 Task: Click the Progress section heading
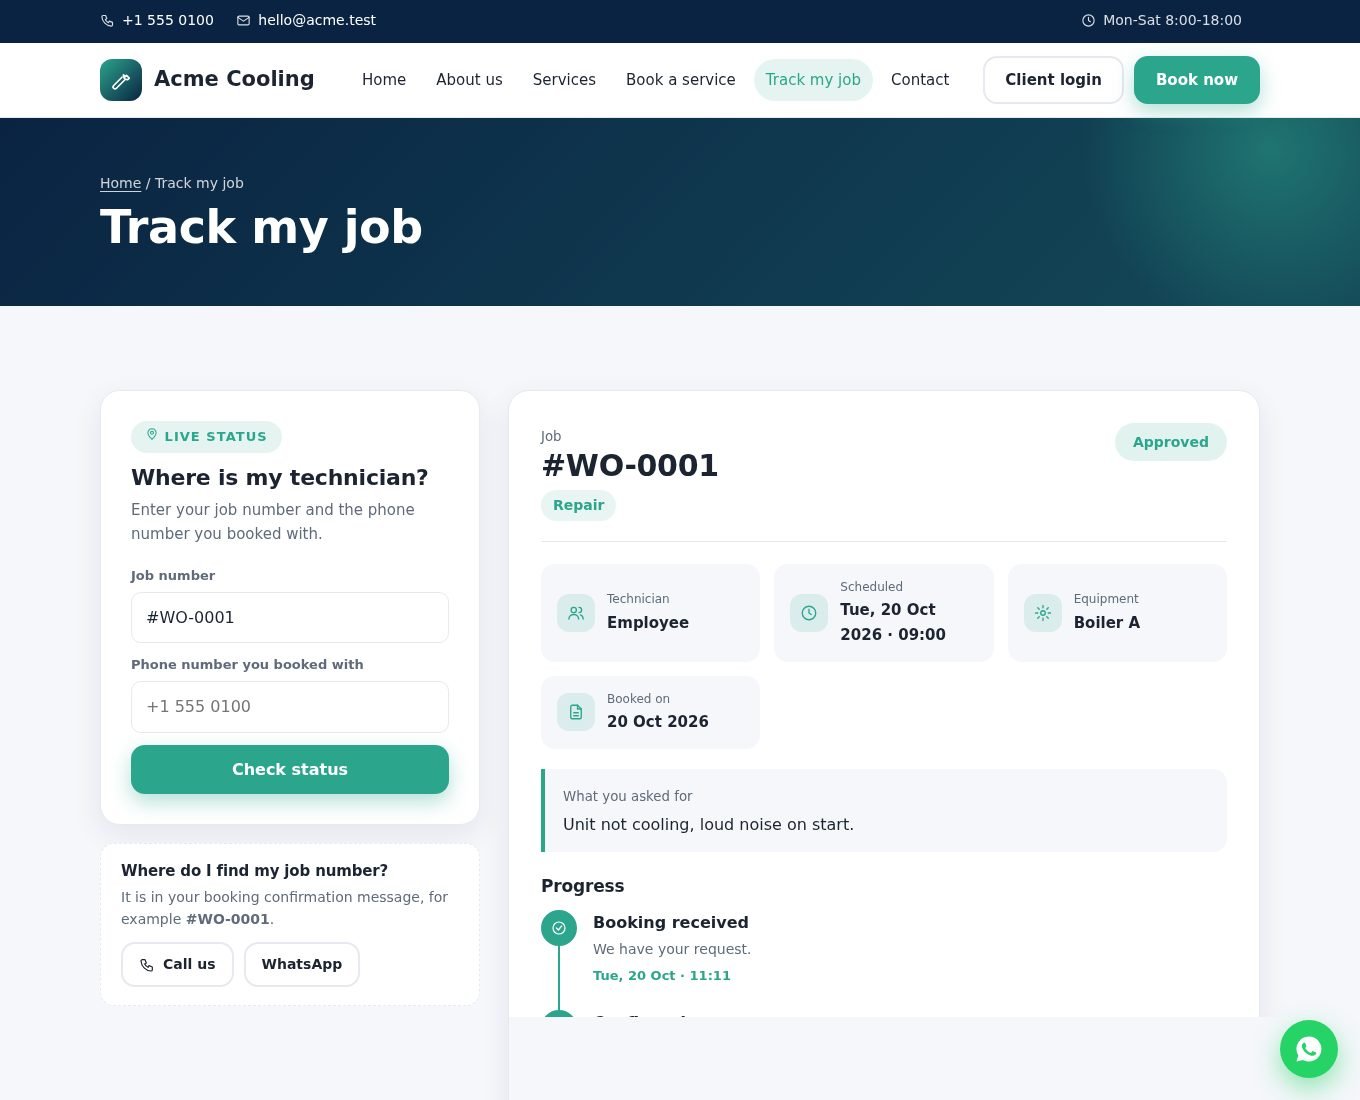pos(583,886)
